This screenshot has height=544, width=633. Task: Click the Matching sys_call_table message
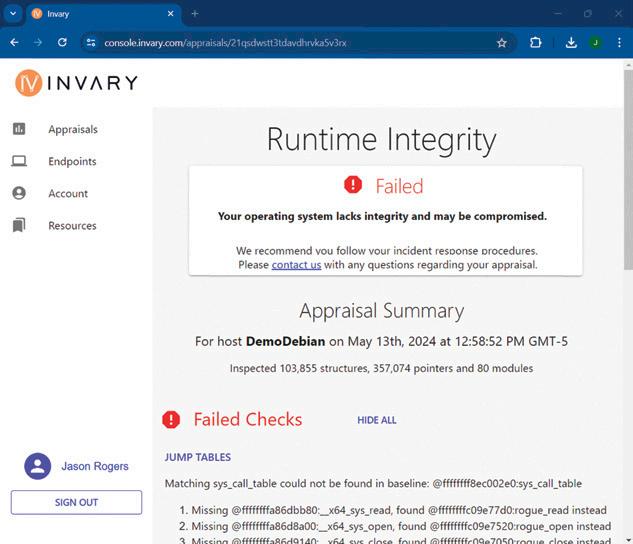(x=373, y=483)
